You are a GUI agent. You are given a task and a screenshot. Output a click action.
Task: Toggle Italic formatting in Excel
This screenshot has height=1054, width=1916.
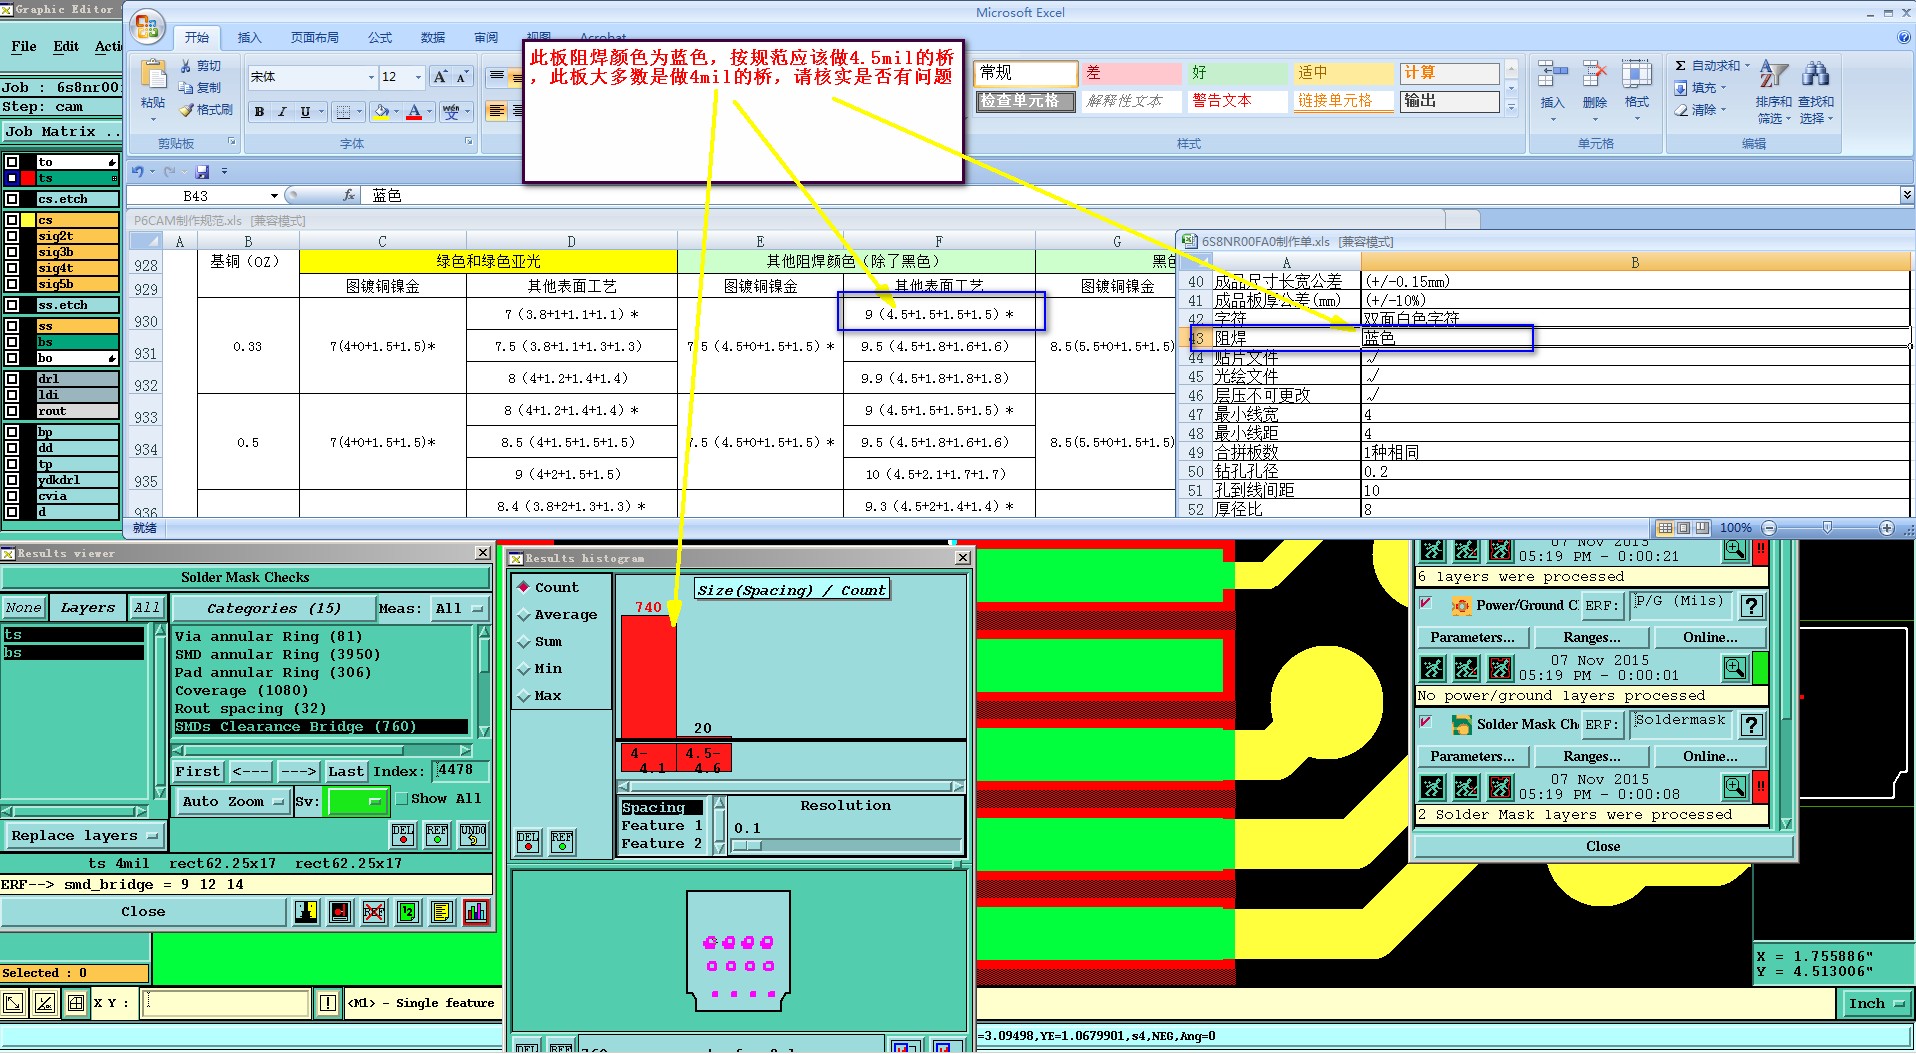282,112
